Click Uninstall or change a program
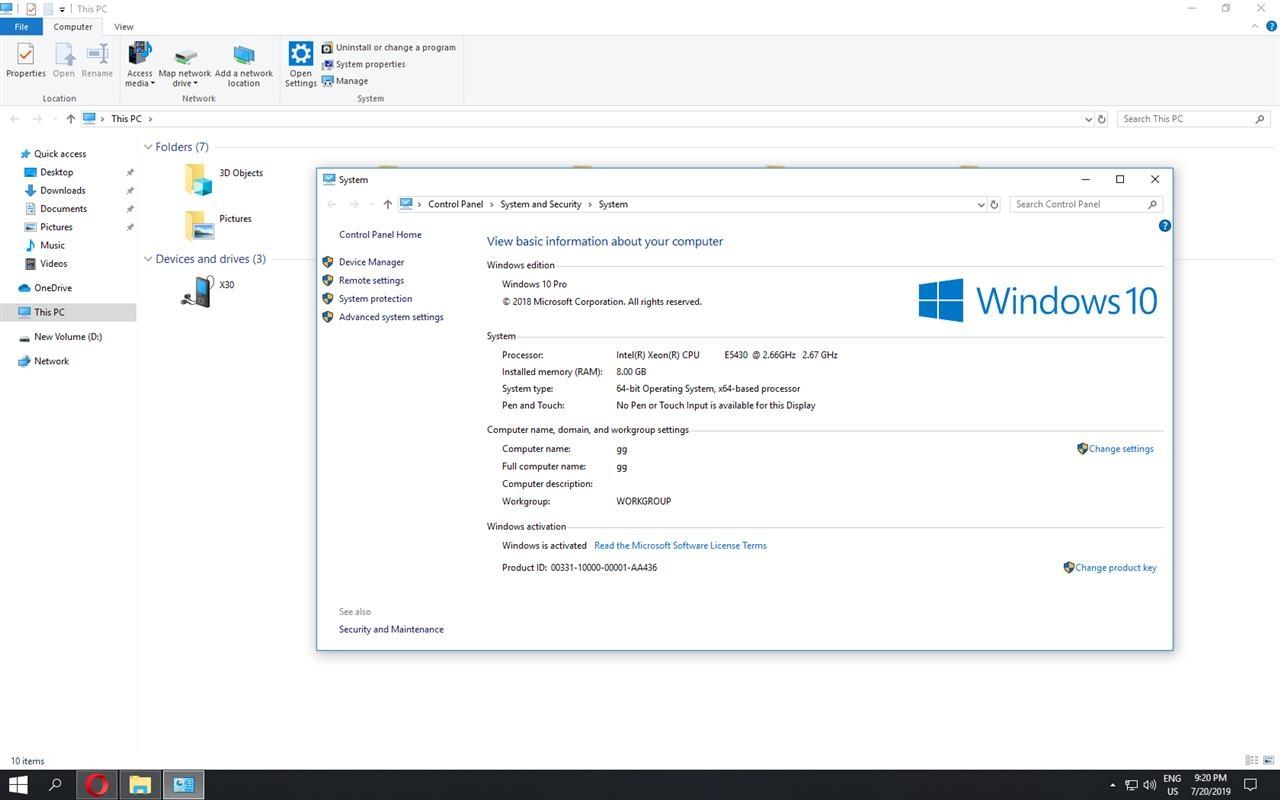This screenshot has height=800, width=1280. coord(388,47)
